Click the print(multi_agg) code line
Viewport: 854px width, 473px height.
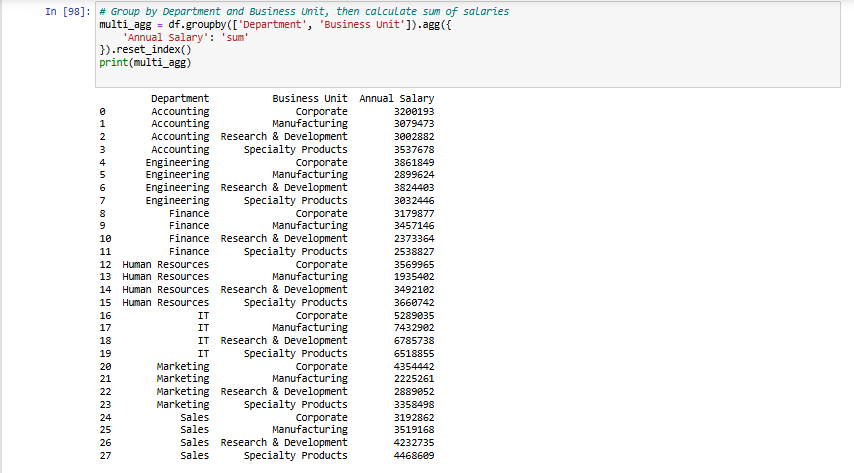click(145, 63)
